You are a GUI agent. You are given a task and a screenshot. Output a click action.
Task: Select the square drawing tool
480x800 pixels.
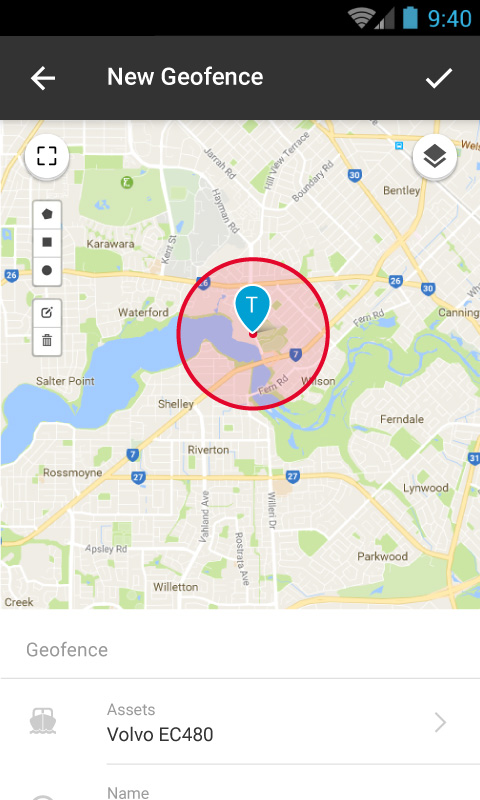(x=47, y=242)
